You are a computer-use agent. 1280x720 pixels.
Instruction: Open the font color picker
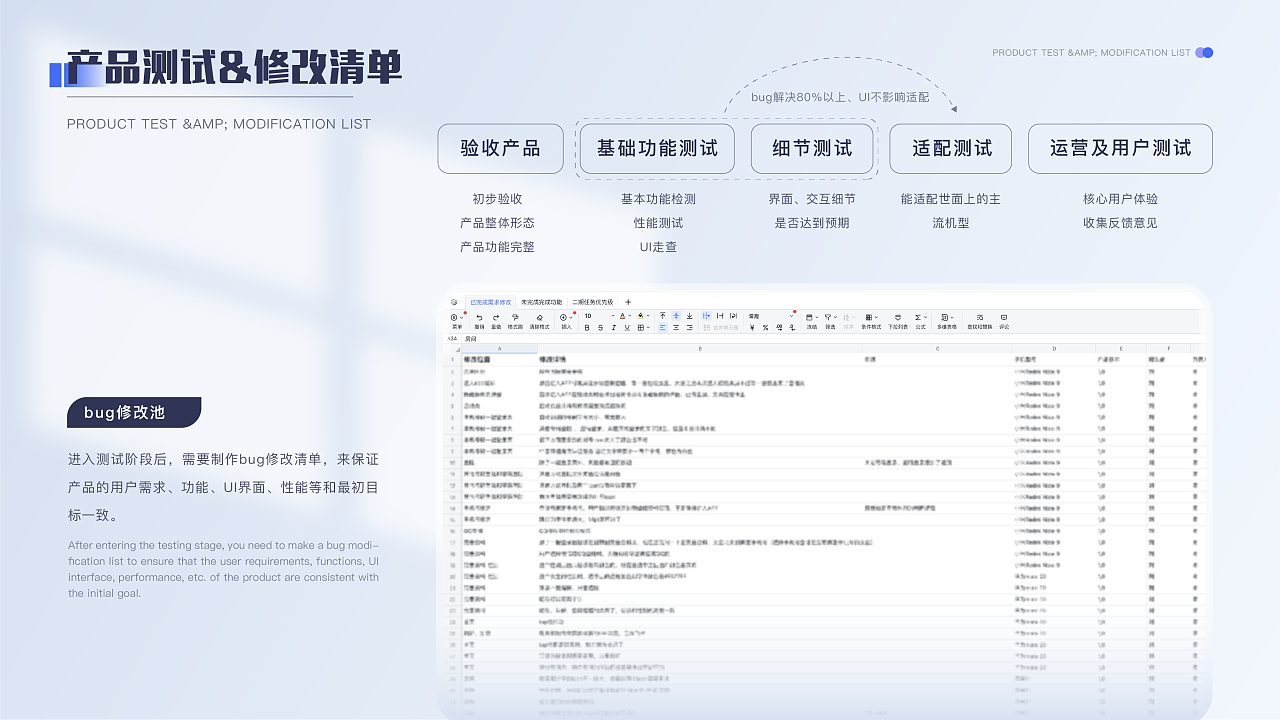624,316
